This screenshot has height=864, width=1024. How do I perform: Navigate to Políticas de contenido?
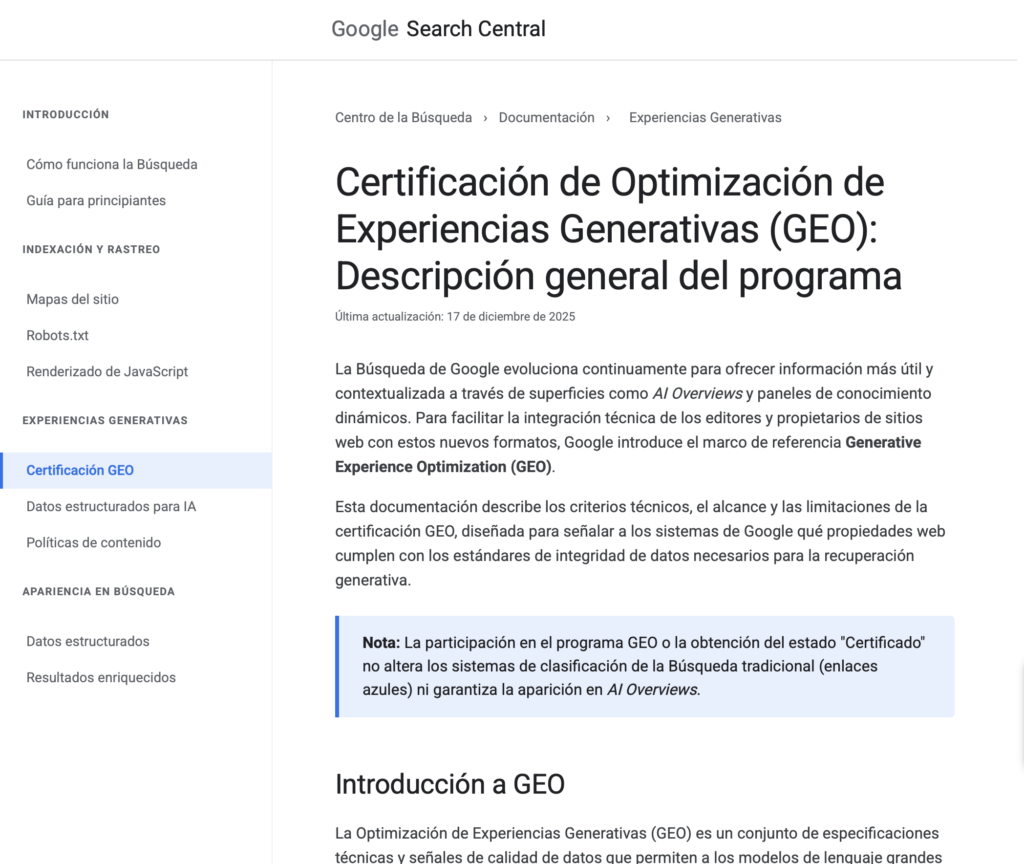point(93,542)
